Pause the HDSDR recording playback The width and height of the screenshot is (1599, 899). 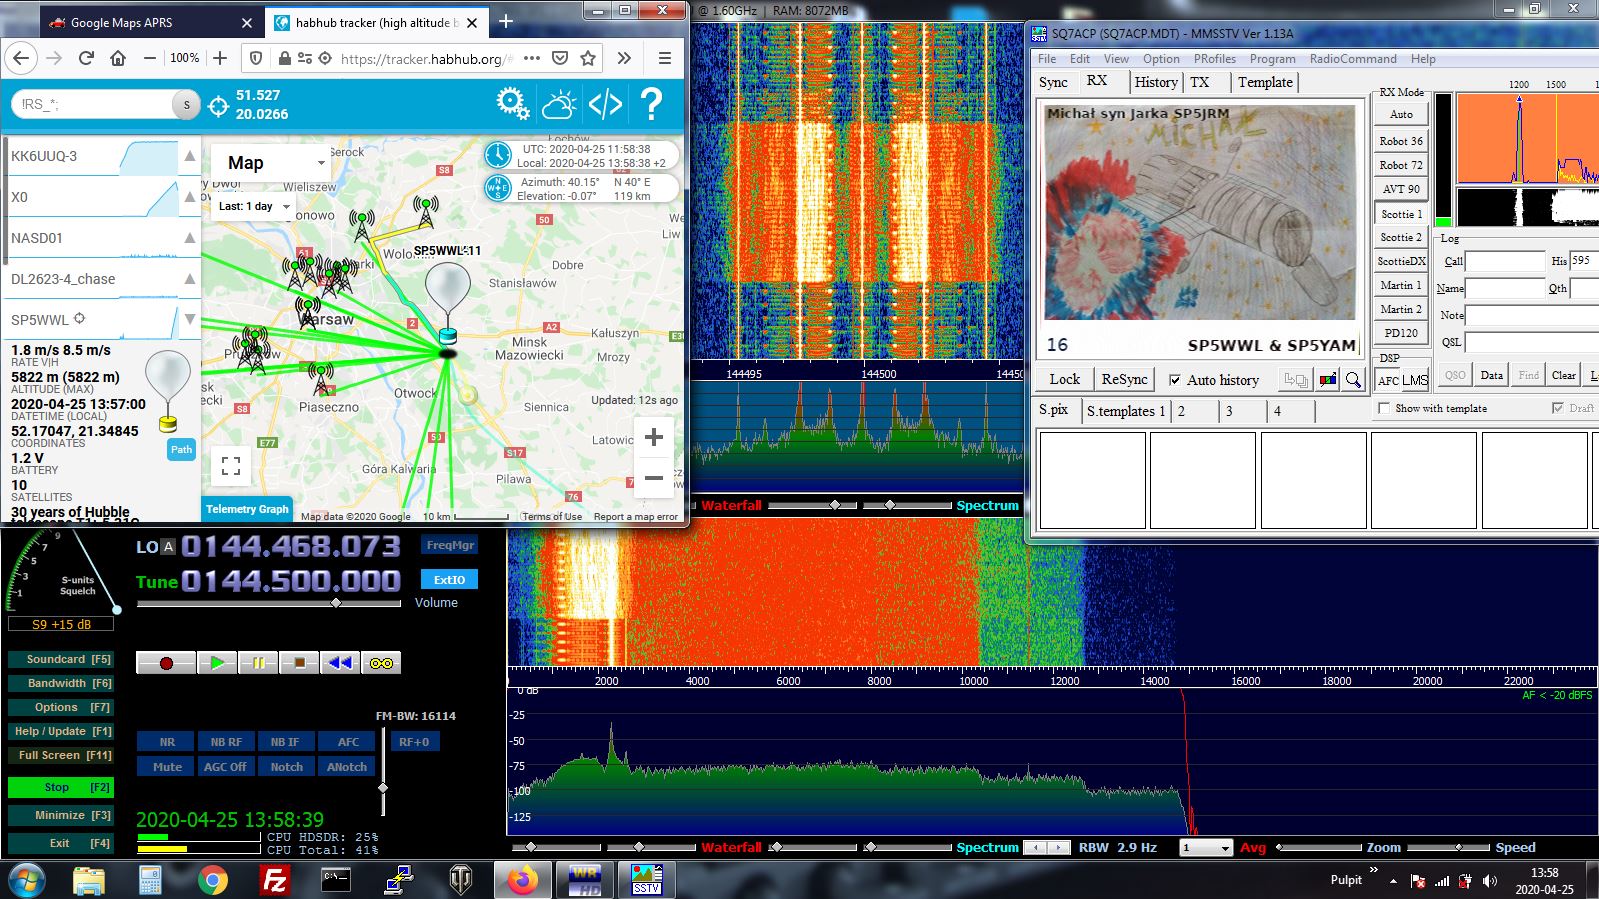[258, 663]
